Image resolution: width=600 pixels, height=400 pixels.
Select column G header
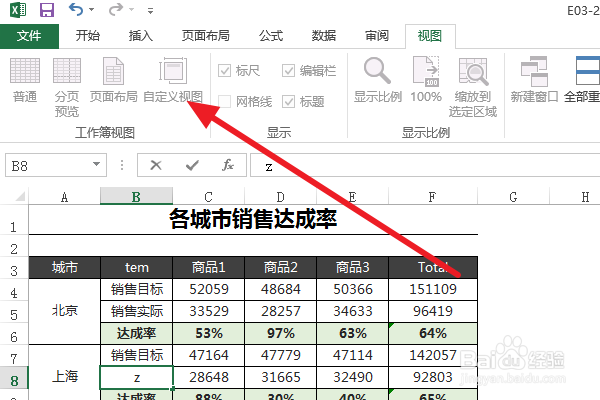tap(513, 197)
